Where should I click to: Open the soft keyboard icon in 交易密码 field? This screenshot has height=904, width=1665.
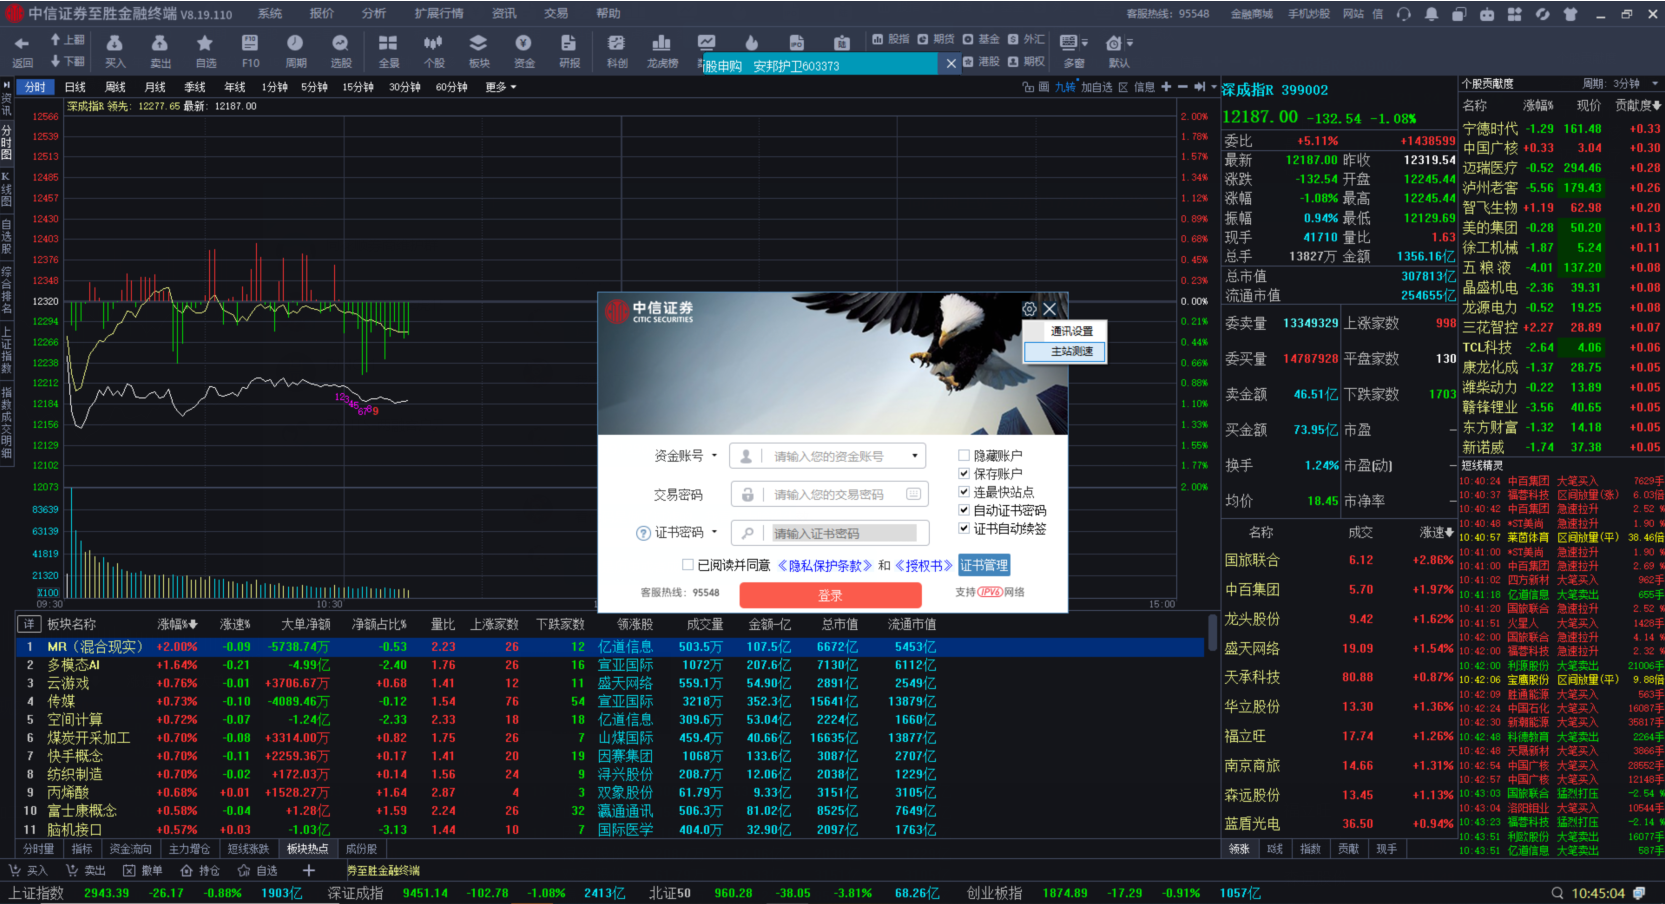coord(913,494)
